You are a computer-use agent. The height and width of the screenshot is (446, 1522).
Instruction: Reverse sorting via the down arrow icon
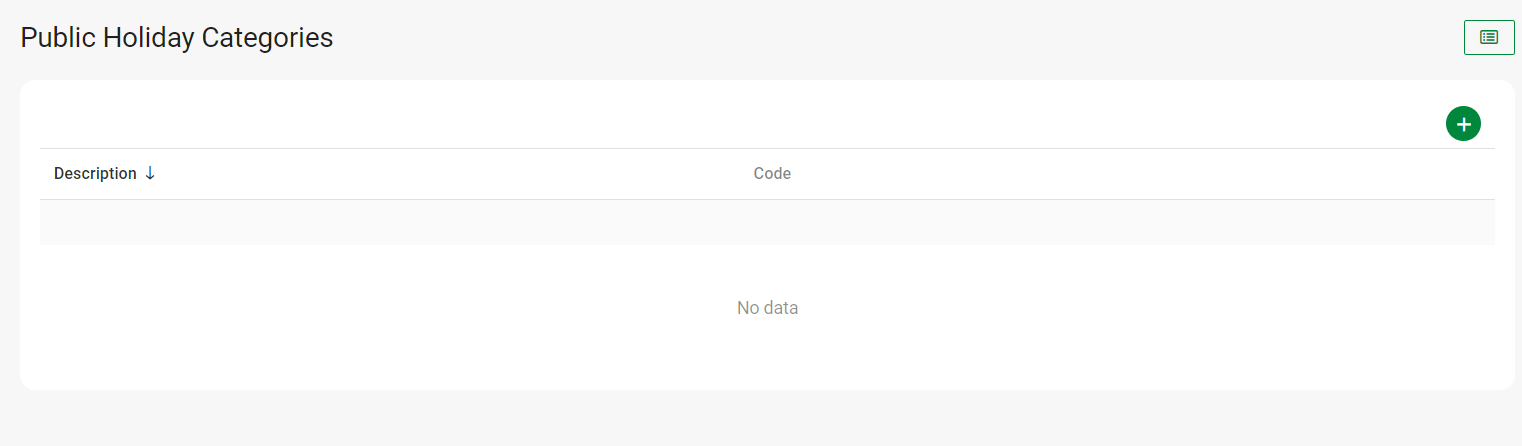(150, 173)
